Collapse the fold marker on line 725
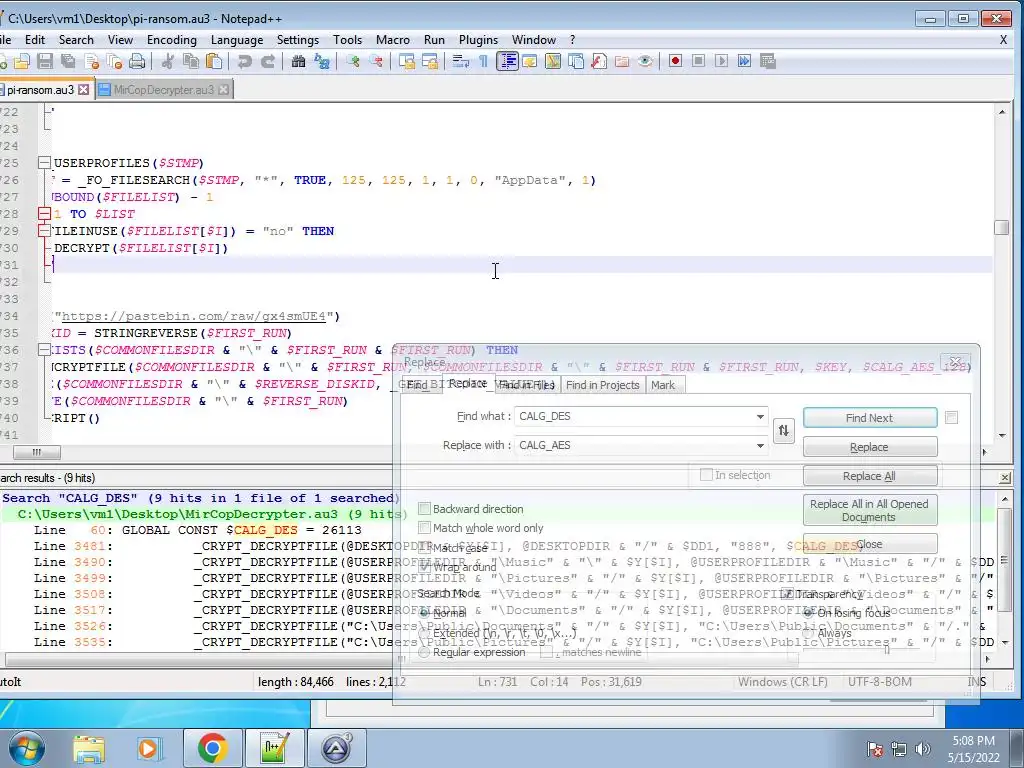 44,163
